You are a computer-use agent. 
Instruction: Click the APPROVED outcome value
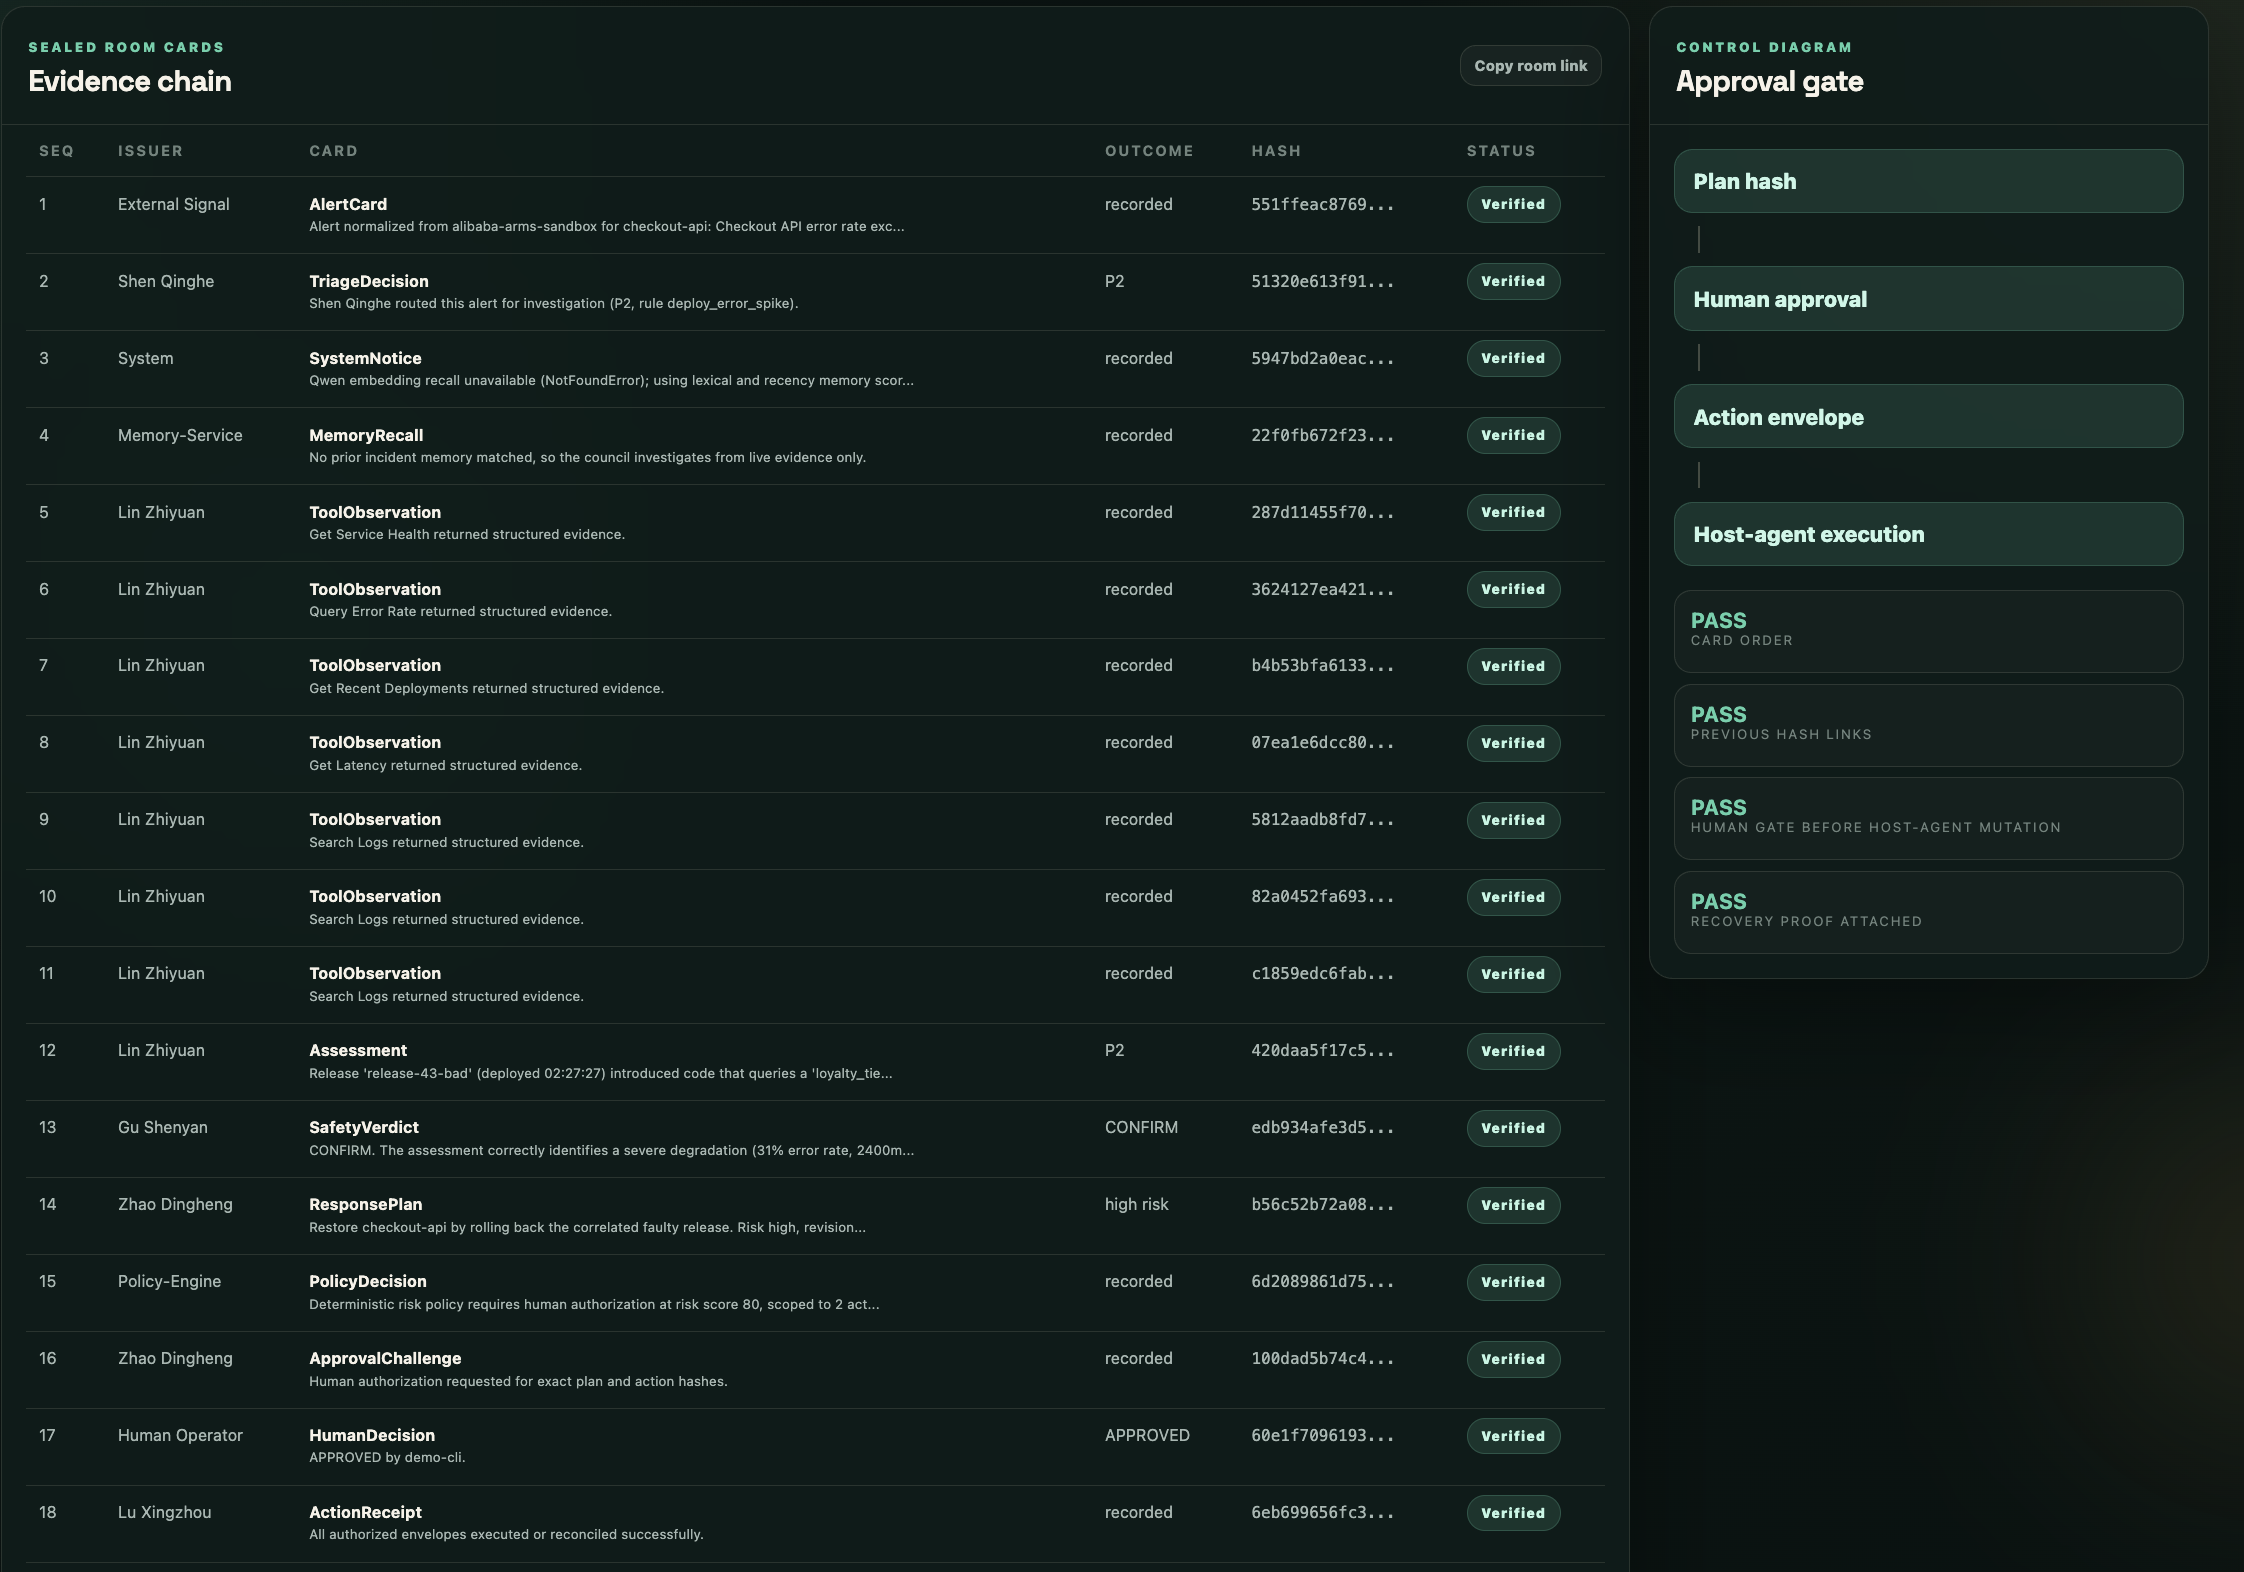coord(1147,1435)
